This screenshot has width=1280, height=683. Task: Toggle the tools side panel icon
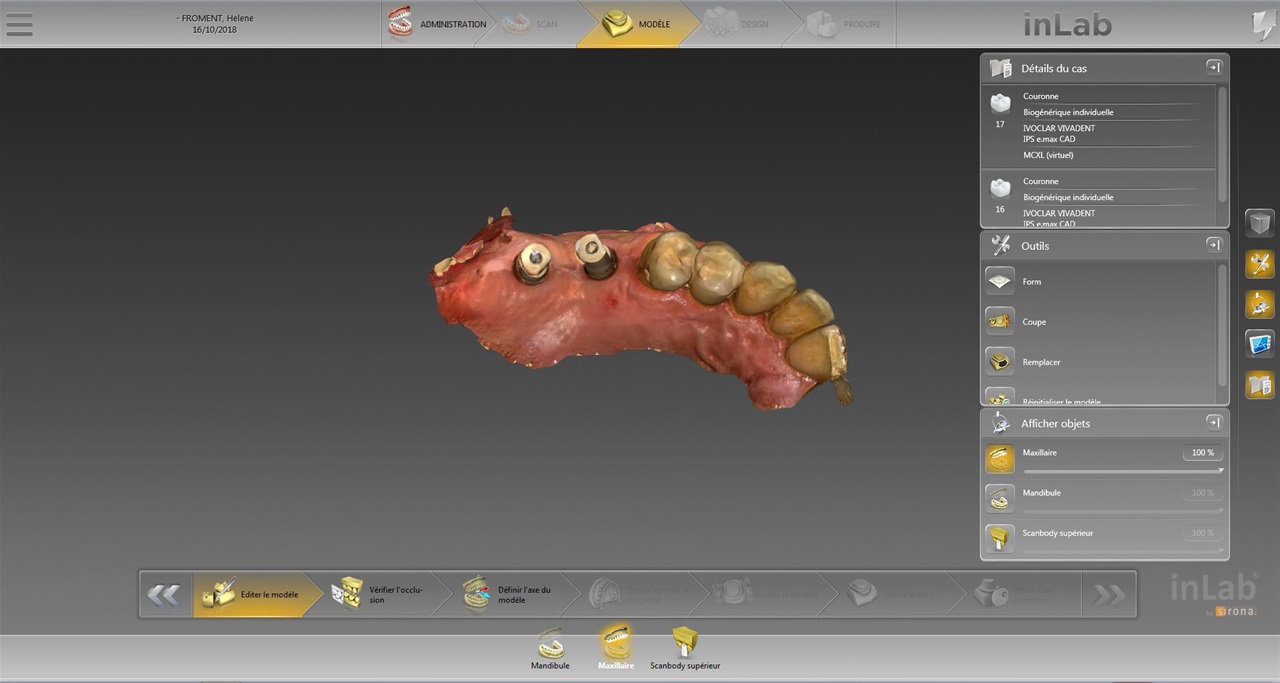pyautogui.click(x=1260, y=264)
